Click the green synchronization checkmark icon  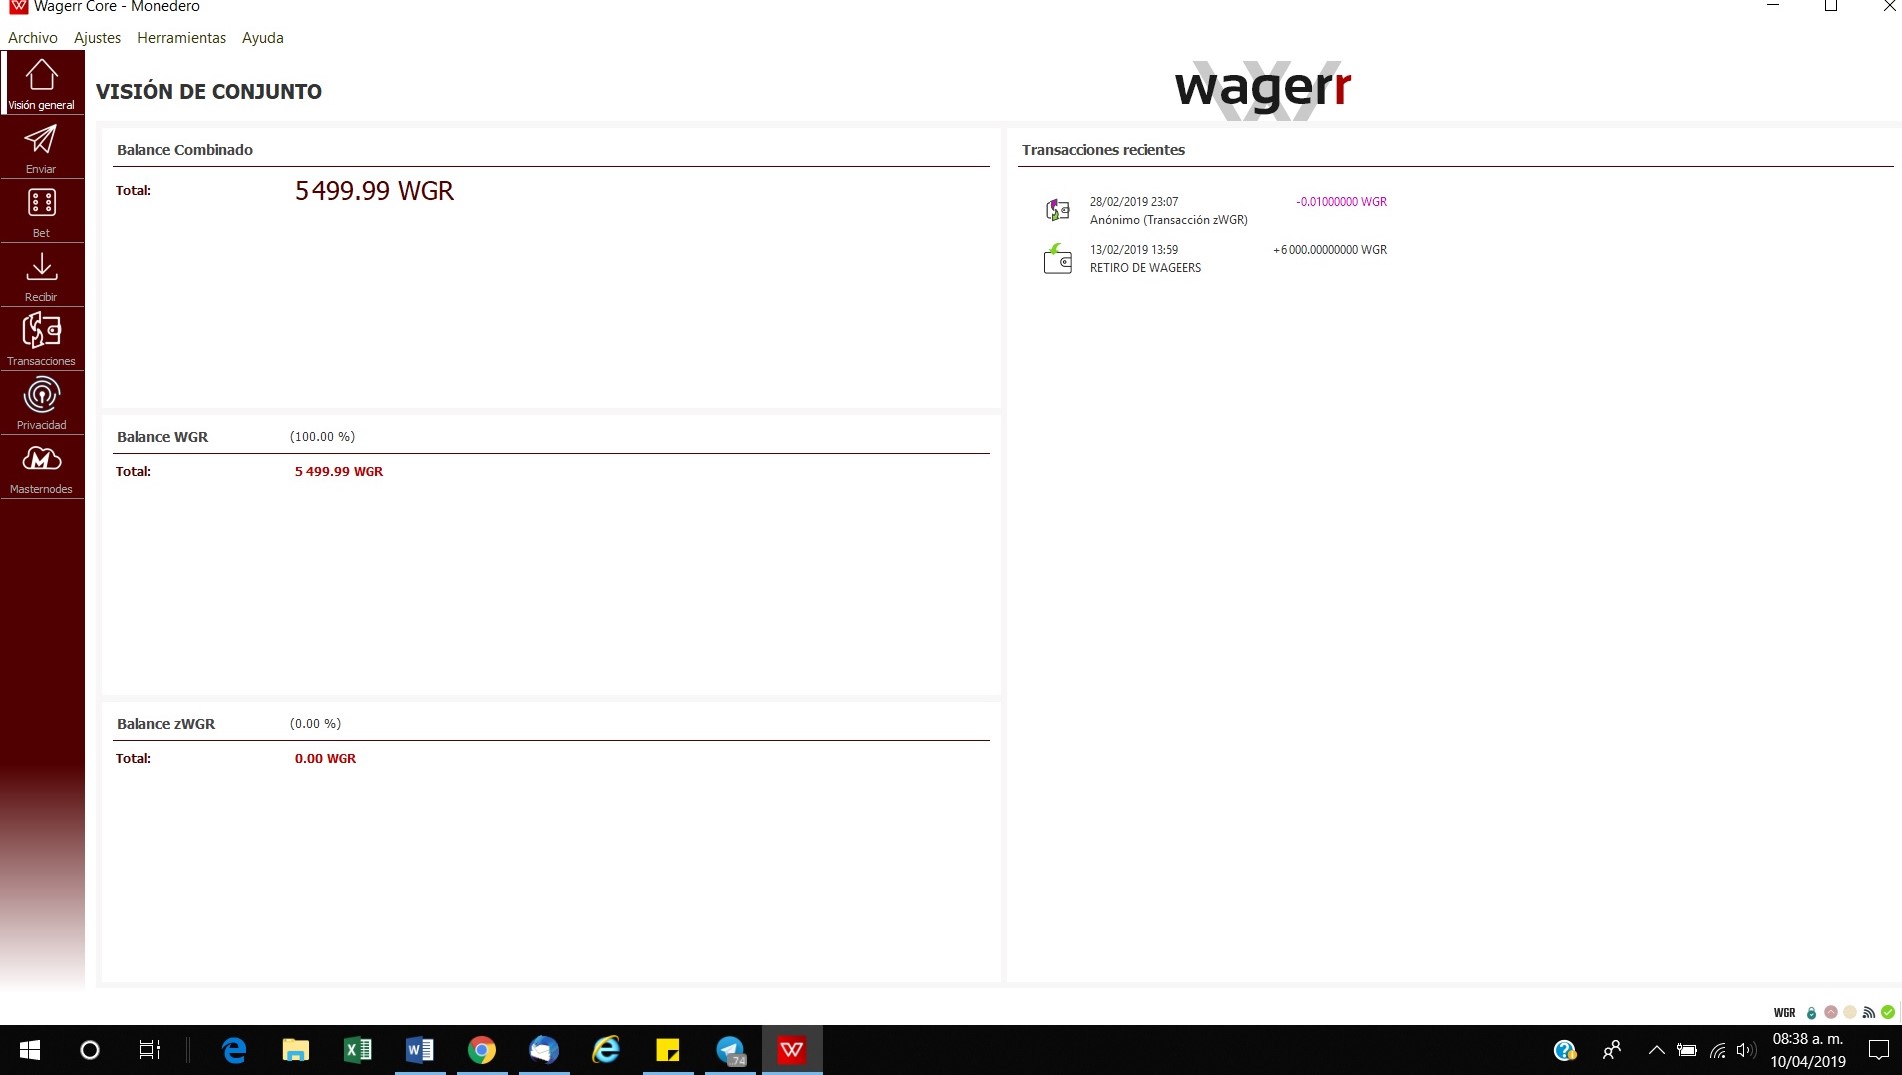(x=1887, y=1012)
